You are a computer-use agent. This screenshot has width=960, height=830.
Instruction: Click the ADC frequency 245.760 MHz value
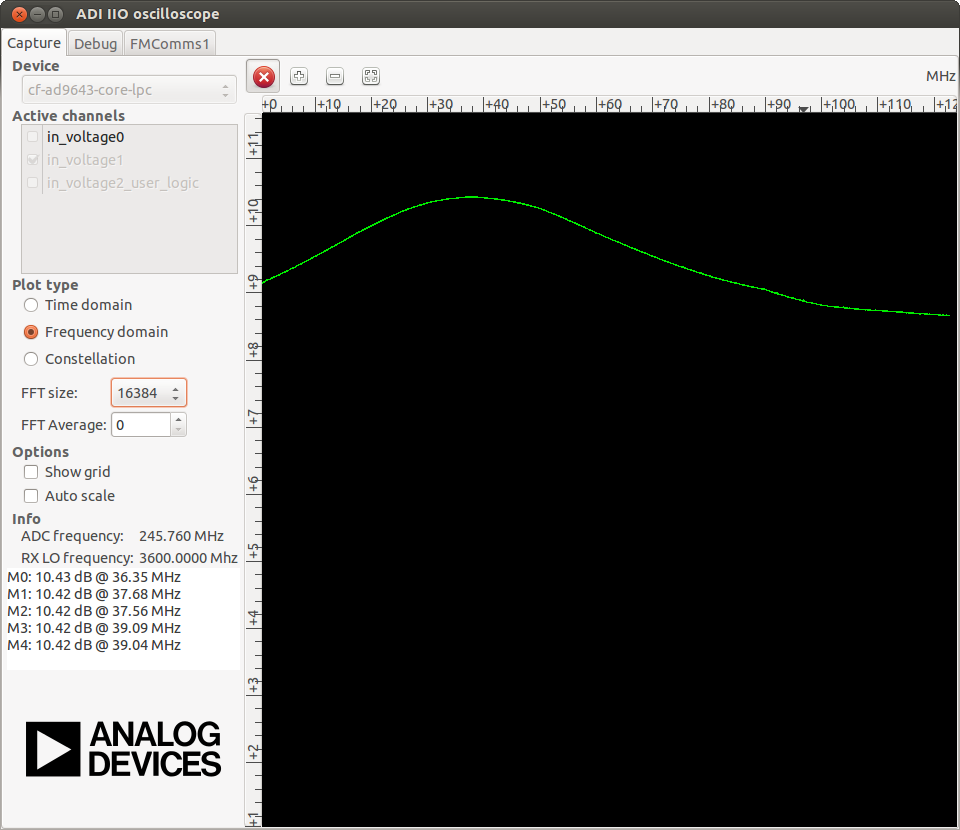(x=181, y=536)
